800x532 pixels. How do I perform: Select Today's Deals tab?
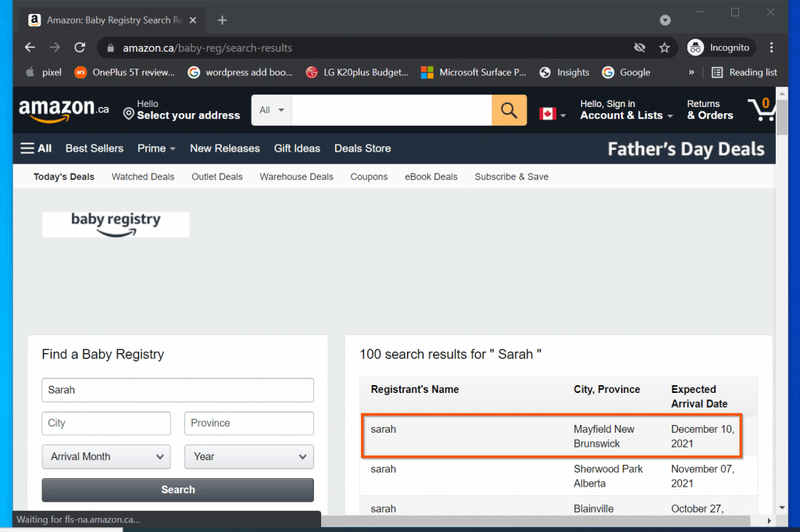[x=64, y=177]
